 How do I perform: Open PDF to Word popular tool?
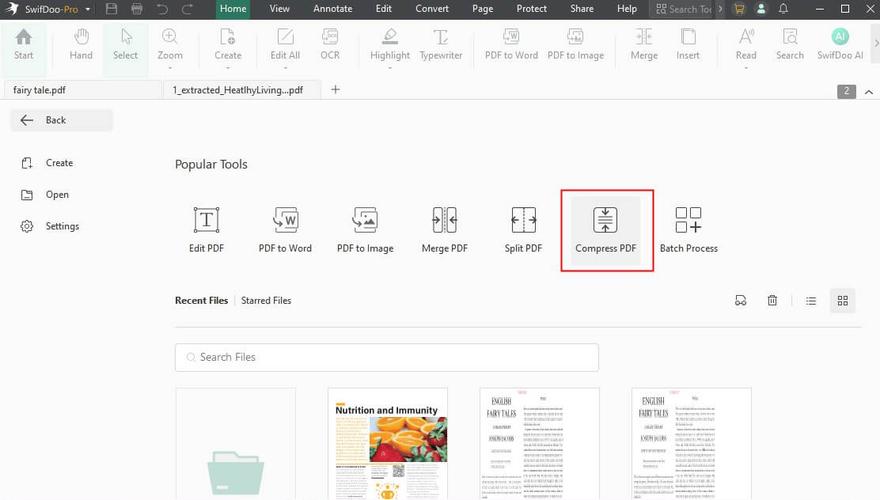[x=285, y=230]
